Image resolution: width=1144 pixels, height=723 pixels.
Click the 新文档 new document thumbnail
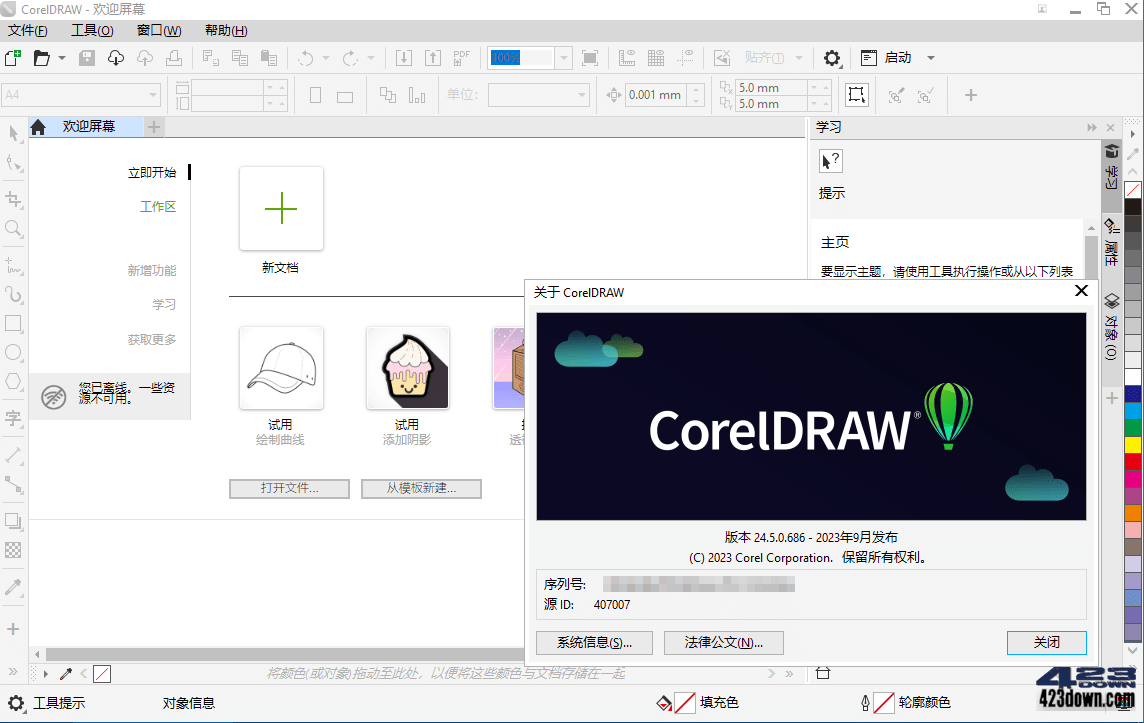[280, 209]
